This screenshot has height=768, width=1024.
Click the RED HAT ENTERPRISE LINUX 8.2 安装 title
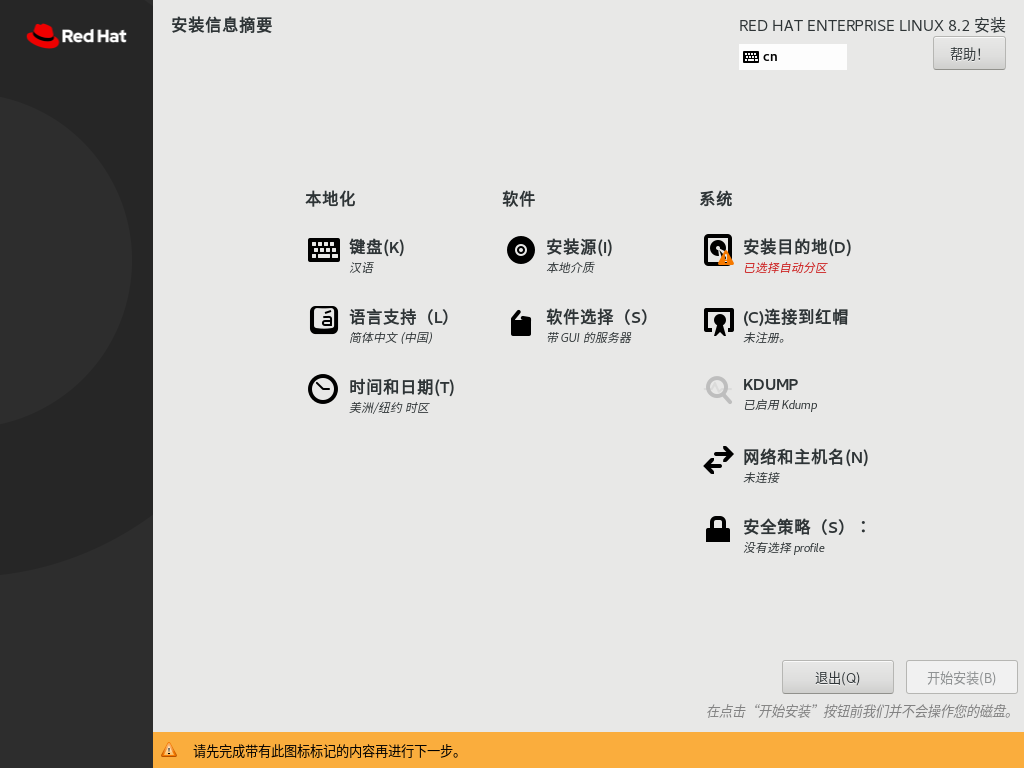tap(872, 25)
